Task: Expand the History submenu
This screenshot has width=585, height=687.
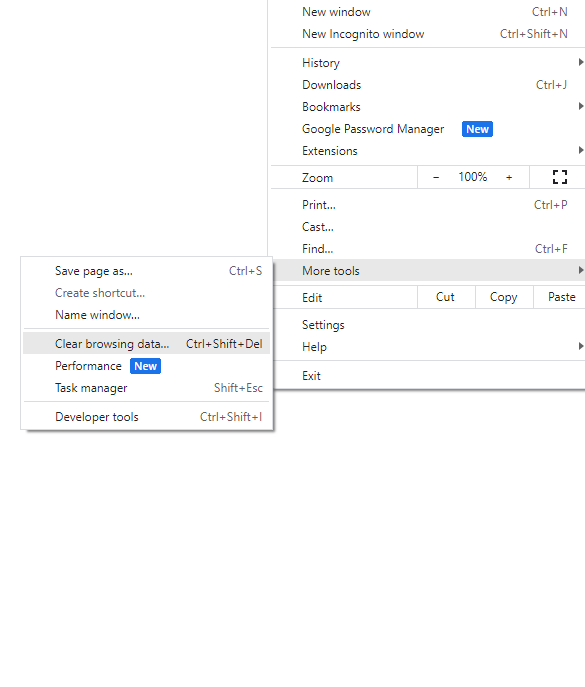Action: coord(428,63)
